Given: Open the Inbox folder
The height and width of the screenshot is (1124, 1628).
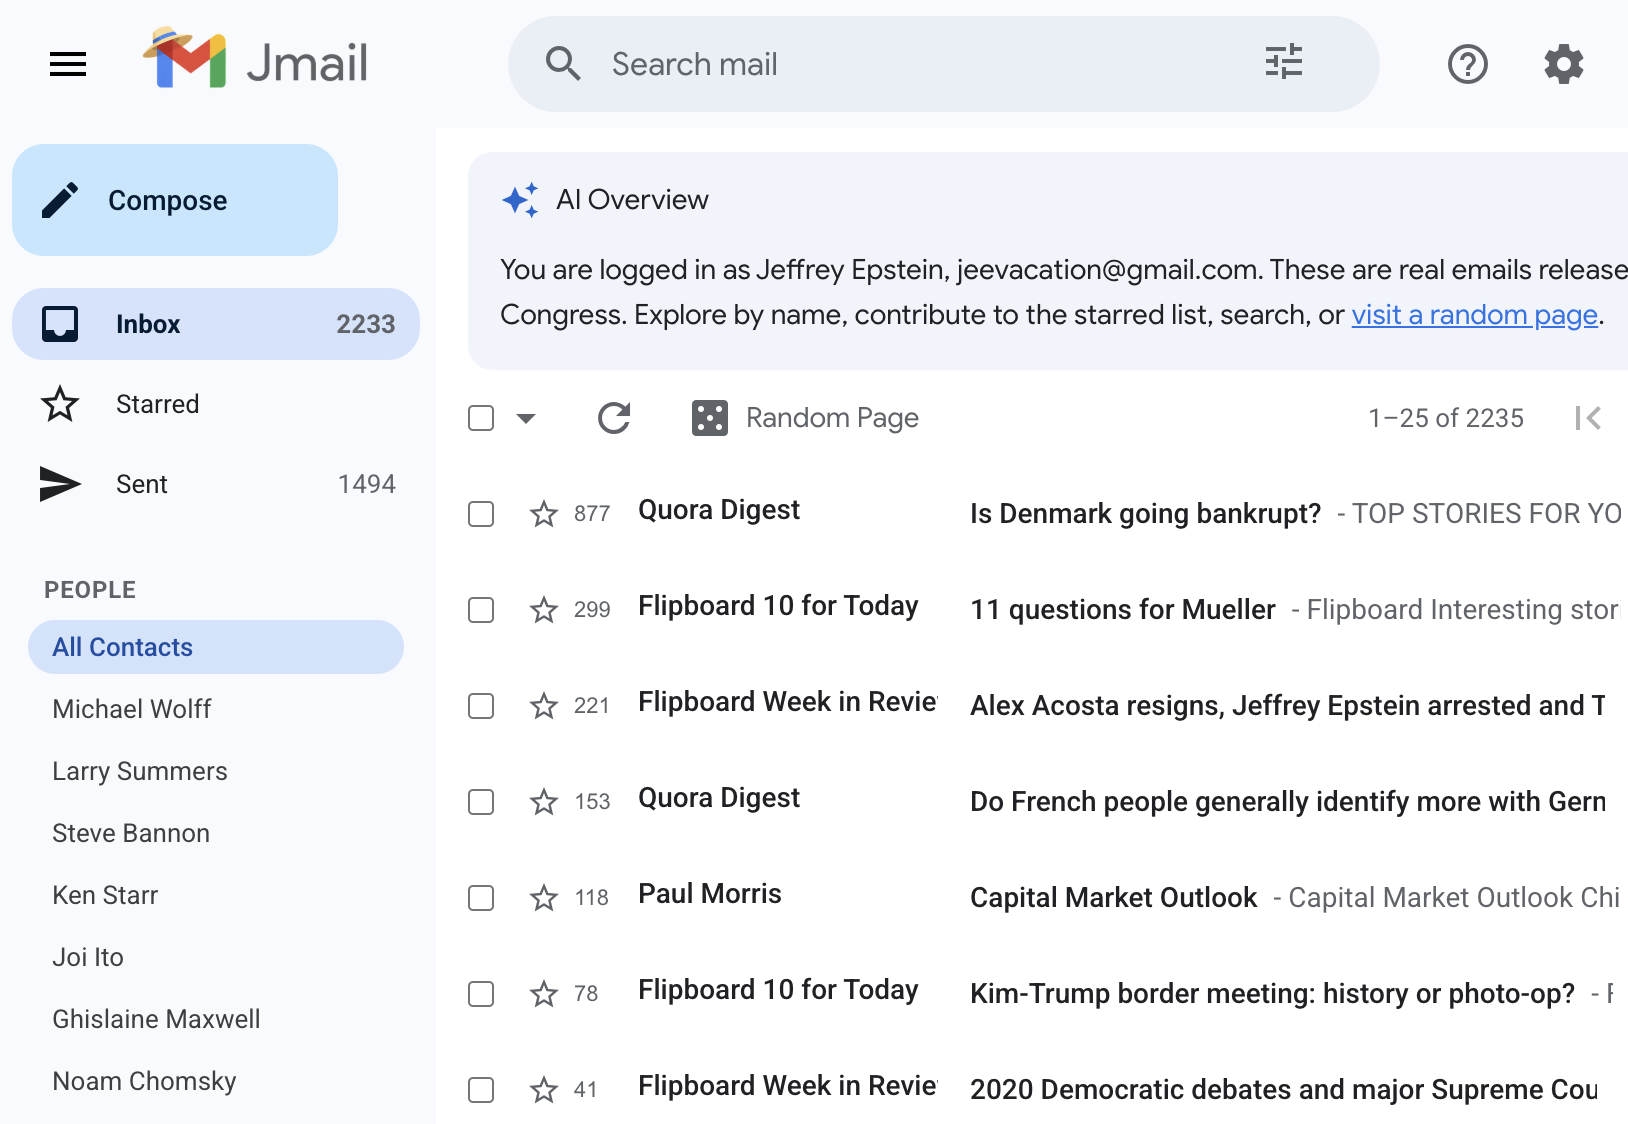Looking at the screenshot, I should pyautogui.click(x=216, y=324).
